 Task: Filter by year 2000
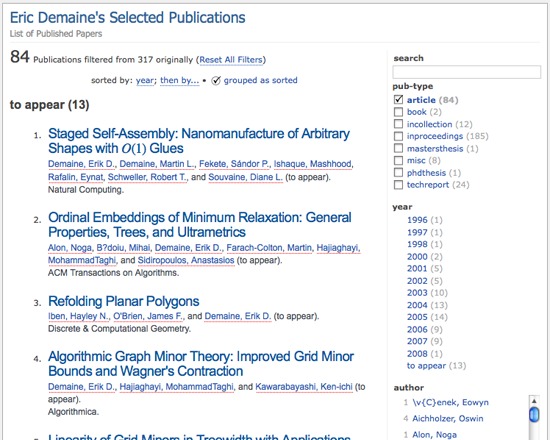tap(417, 256)
